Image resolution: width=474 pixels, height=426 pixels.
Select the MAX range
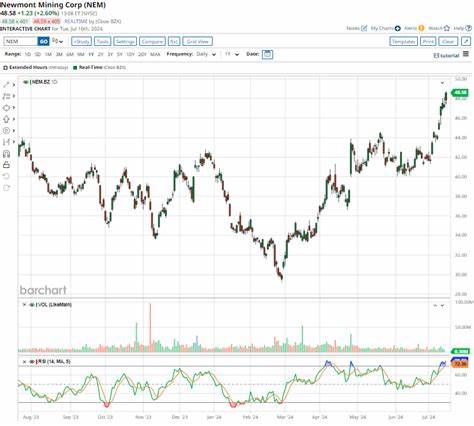[155, 54]
